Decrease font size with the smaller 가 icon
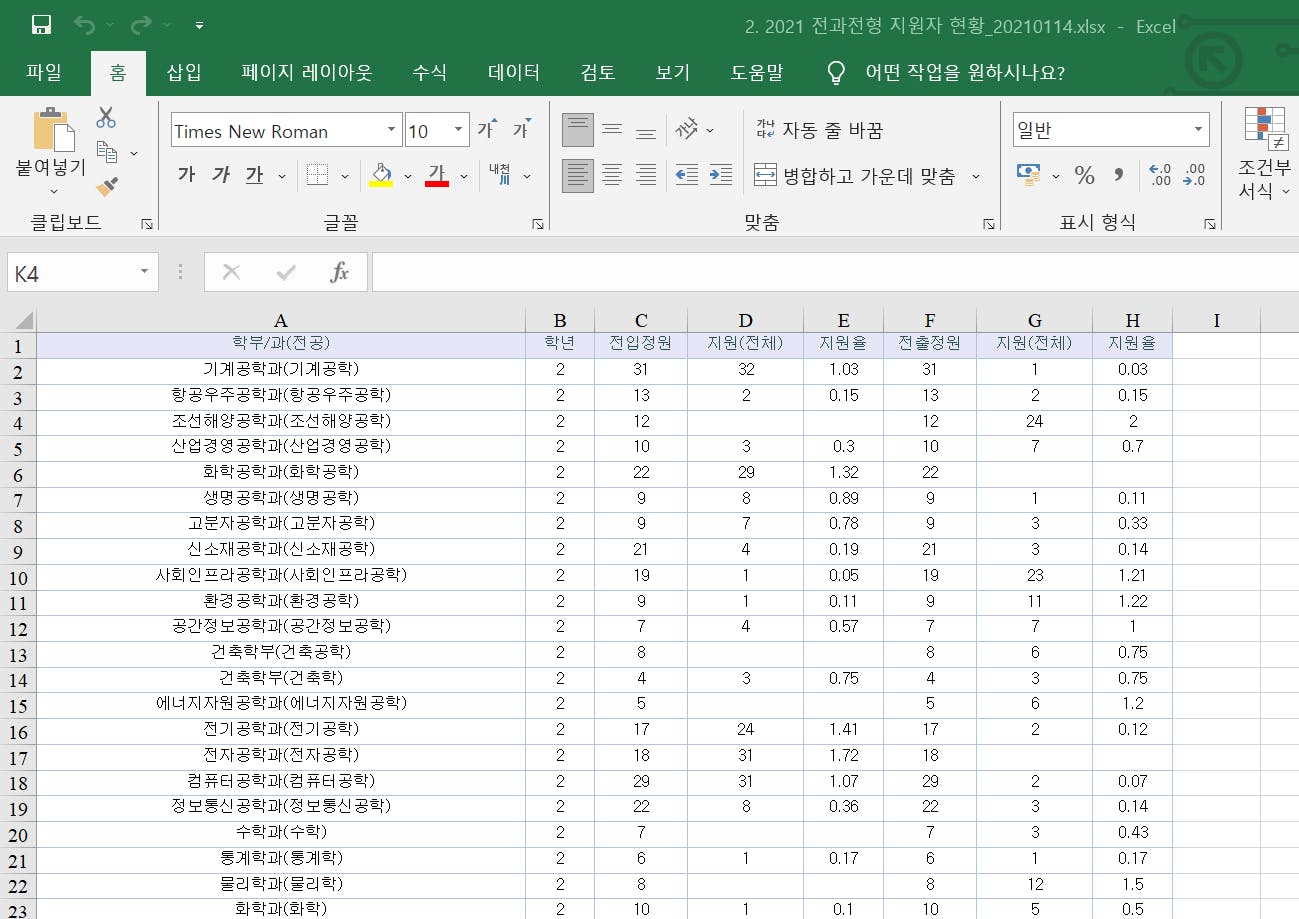 [521, 129]
